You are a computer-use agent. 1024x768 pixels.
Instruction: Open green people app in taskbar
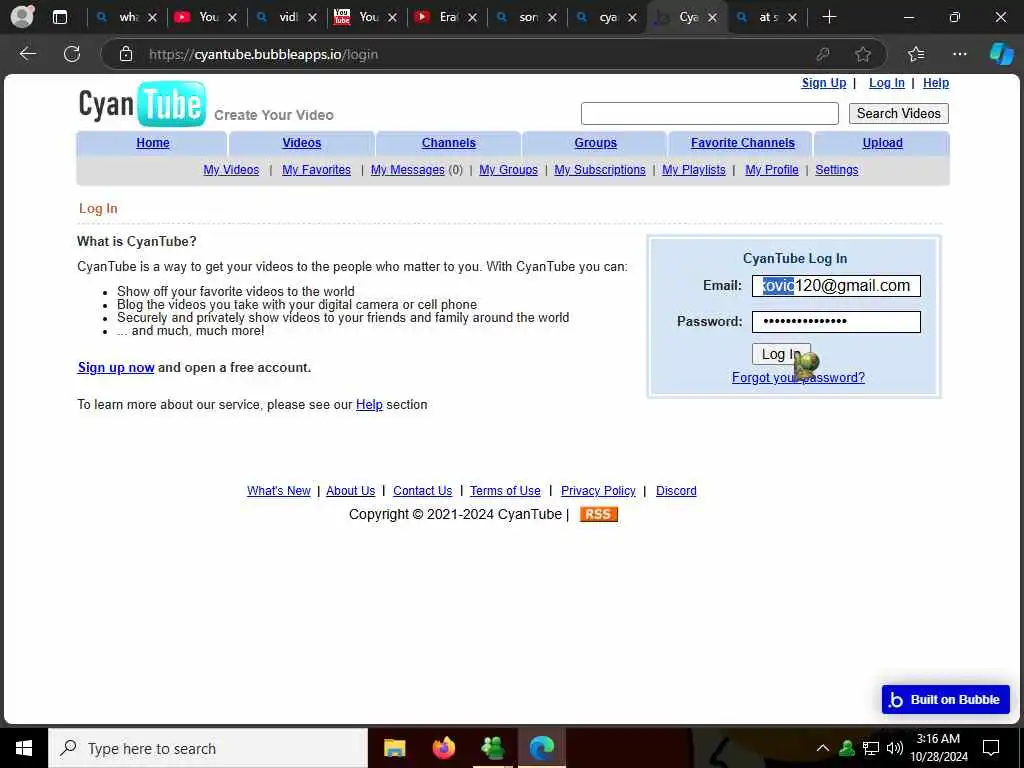(x=492, y=748)
